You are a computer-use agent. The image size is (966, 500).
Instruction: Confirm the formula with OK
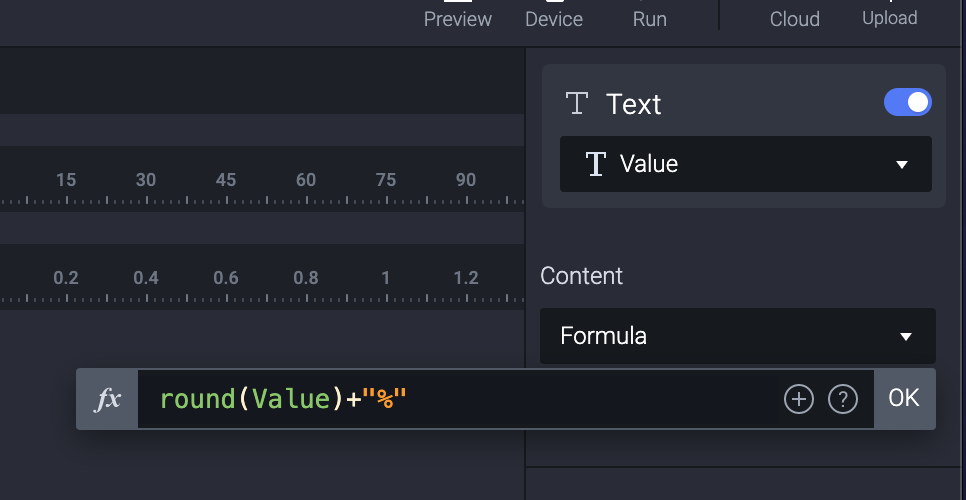coord(904,398)
